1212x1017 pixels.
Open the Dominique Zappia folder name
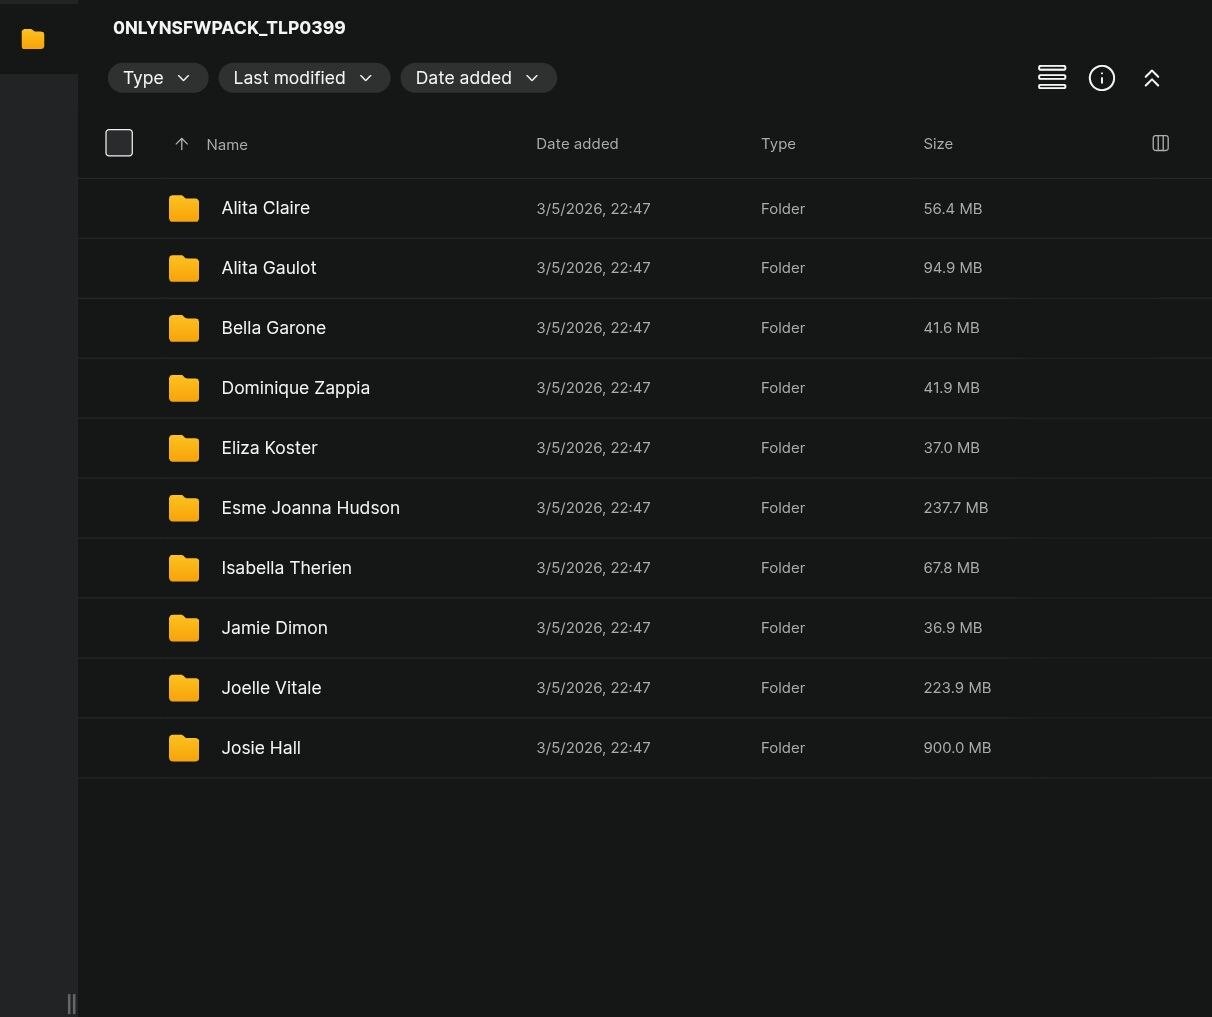pos(295,388)
